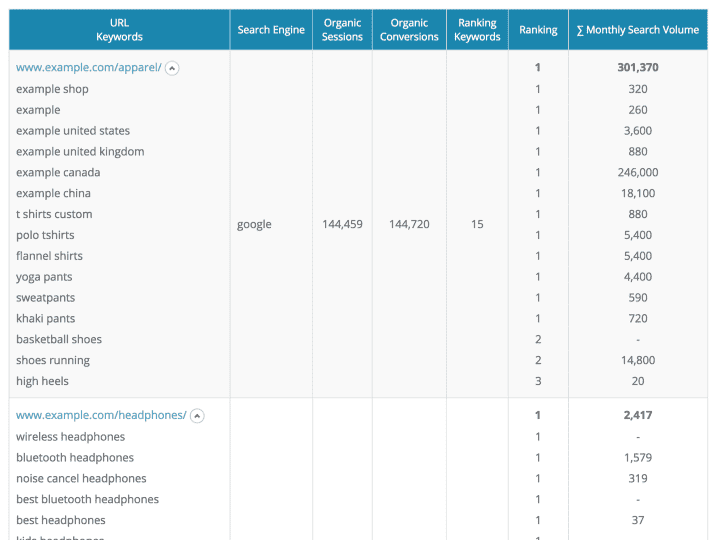Click the 144,459 organic sessions value
The height and width of the screenshot is (540, 720).
[x=342, y=225]
